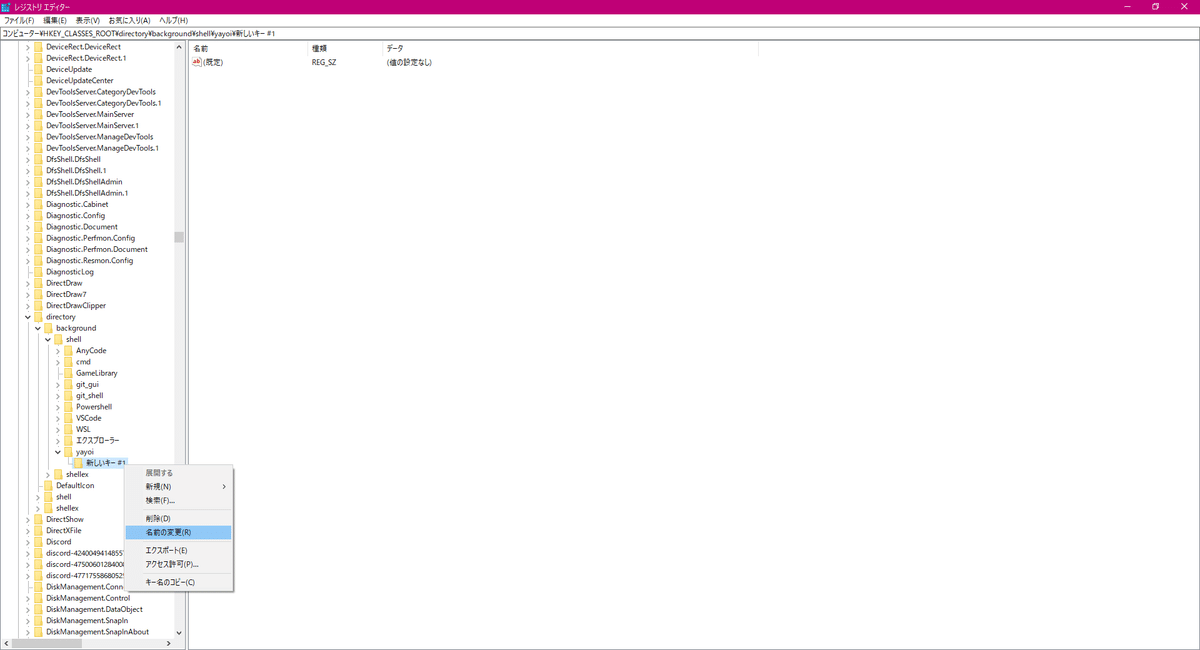Viewport: 1200px width, 650px height.
Task: Select DiskManagement.SnapInAbout key
Action: pyautogui.click(x=97, y=632)
